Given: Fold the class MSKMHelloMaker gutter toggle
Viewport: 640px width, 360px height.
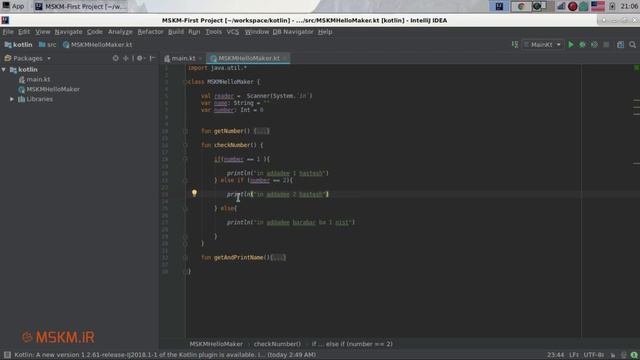Looking at the screenshot, I should (185, 82).
